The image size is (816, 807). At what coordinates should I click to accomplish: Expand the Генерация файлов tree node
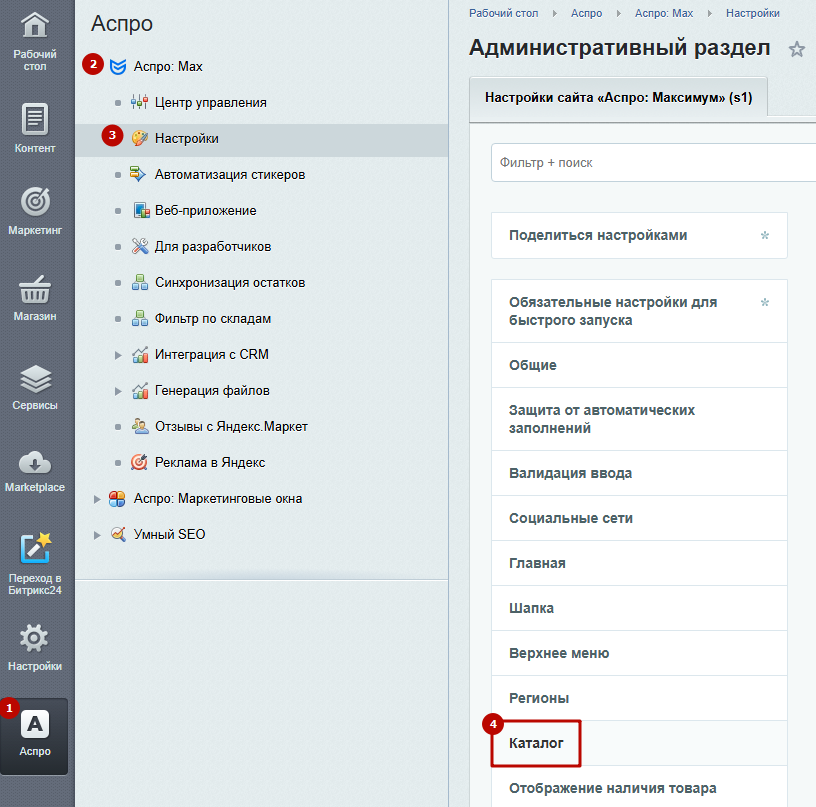118,391
